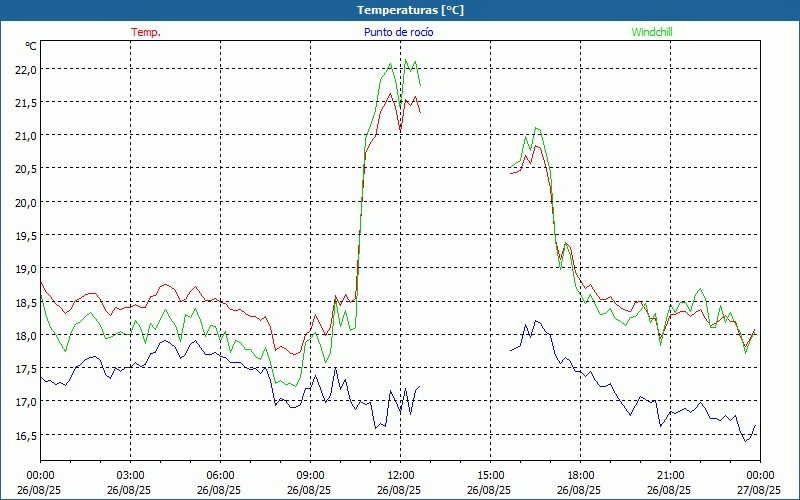Viewport: 800px width, 500px height.
Task: Click the '20,5' y-axis value
Action: pyautogui.click(x=26, y=169)
